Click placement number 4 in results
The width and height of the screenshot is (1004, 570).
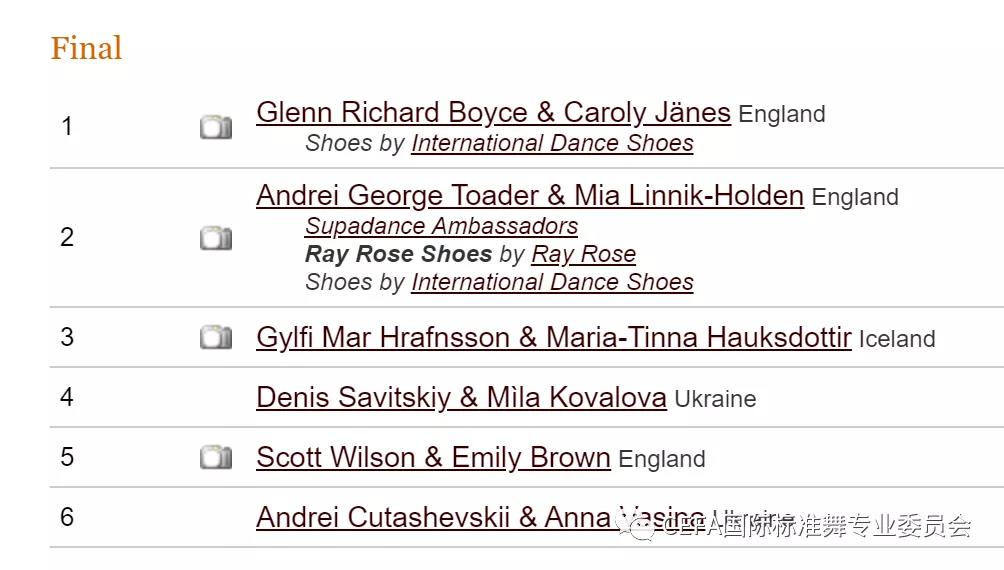(x=67, y=397)
